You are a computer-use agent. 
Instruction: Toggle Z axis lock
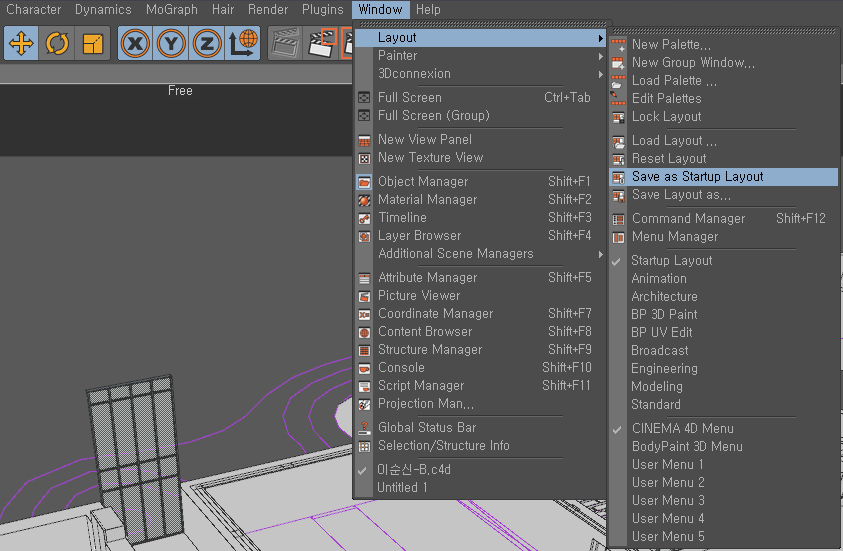(x=207, y=43)
